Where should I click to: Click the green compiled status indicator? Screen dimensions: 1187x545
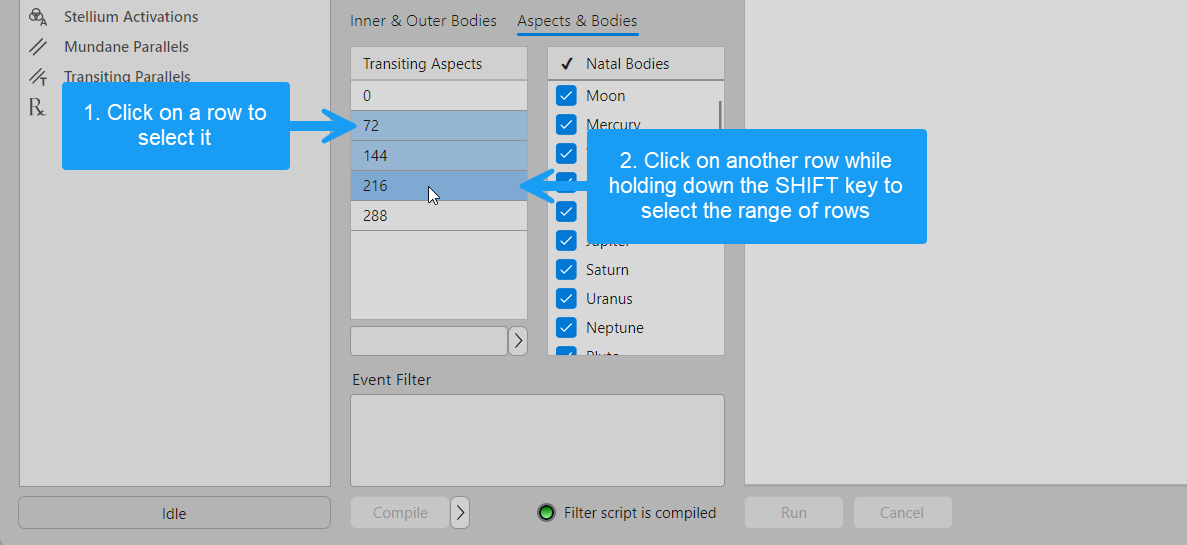[x=546, y=512]
